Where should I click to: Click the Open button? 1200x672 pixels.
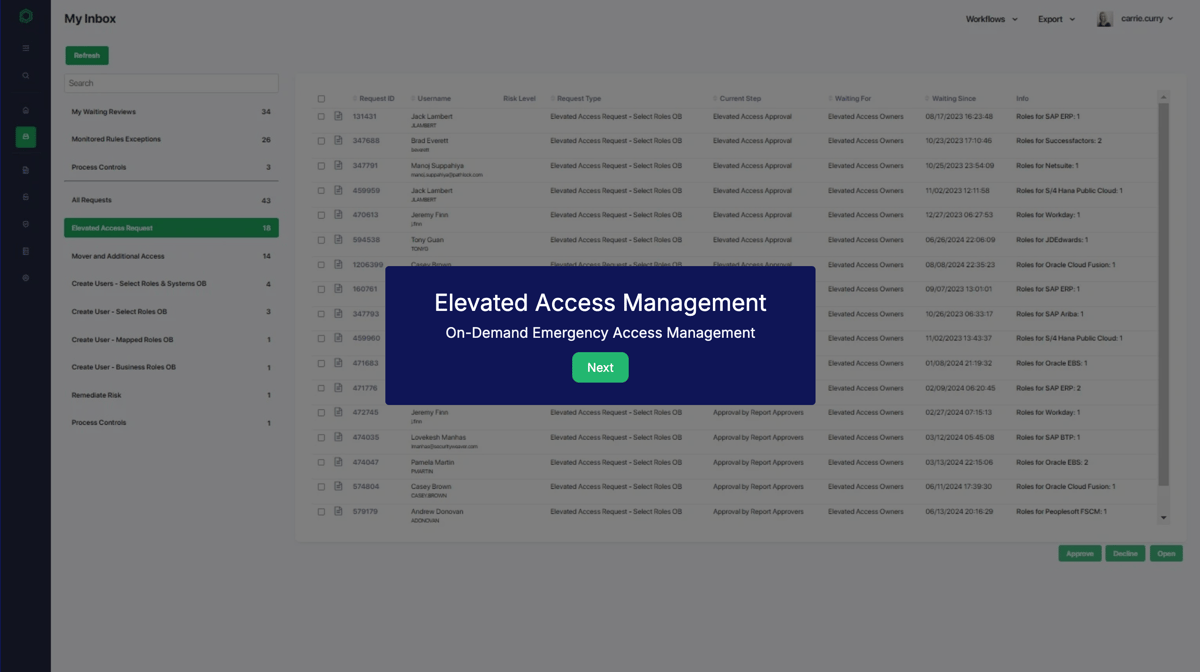[1166, 553]
